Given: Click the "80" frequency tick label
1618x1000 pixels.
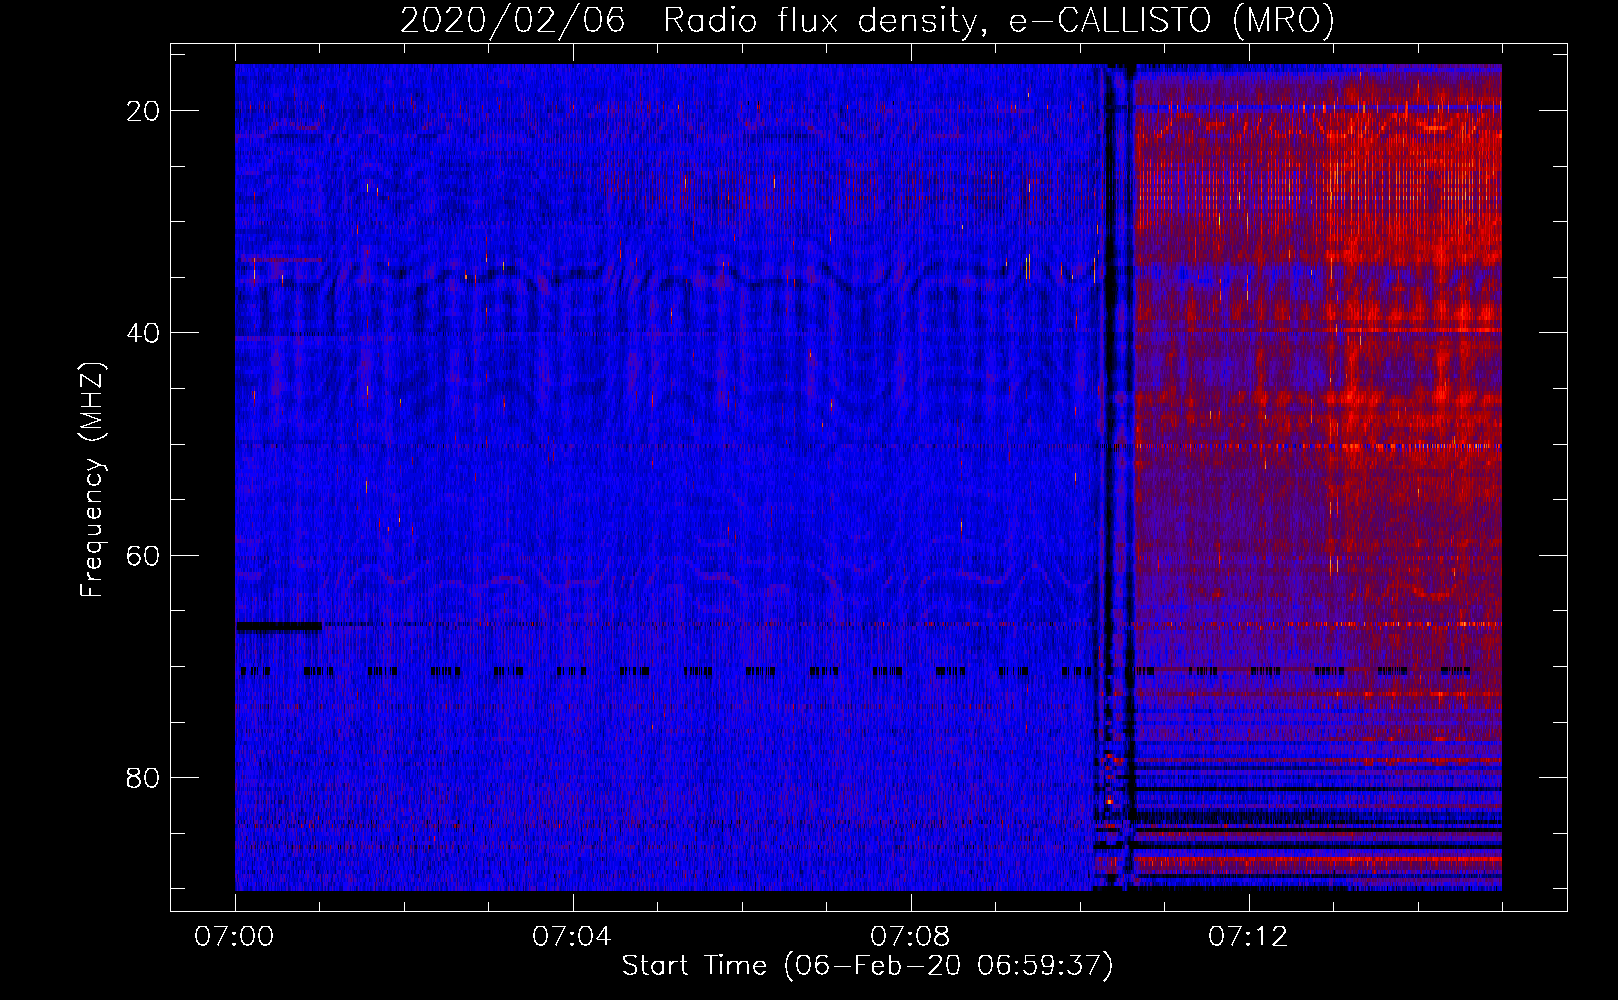Looking at the screenshot, I should pyautogui.click(x=143, y=777).
